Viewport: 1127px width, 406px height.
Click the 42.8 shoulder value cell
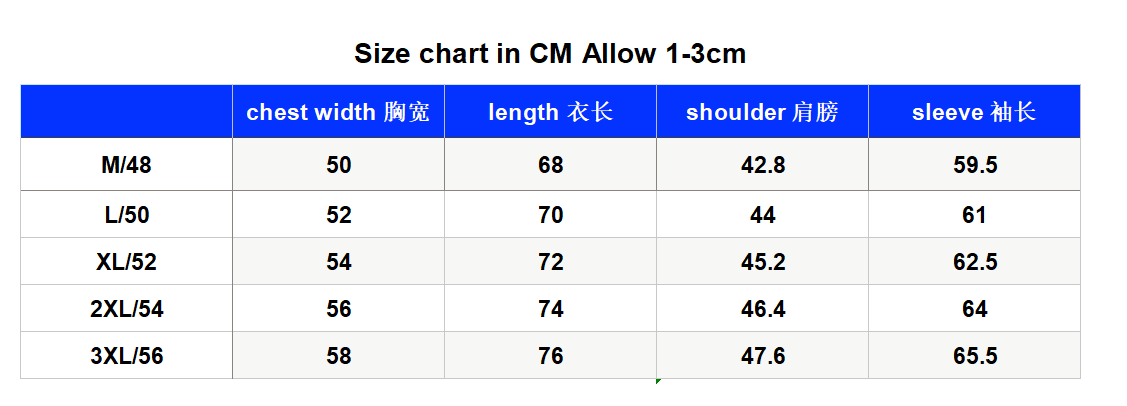pos(763,165)
